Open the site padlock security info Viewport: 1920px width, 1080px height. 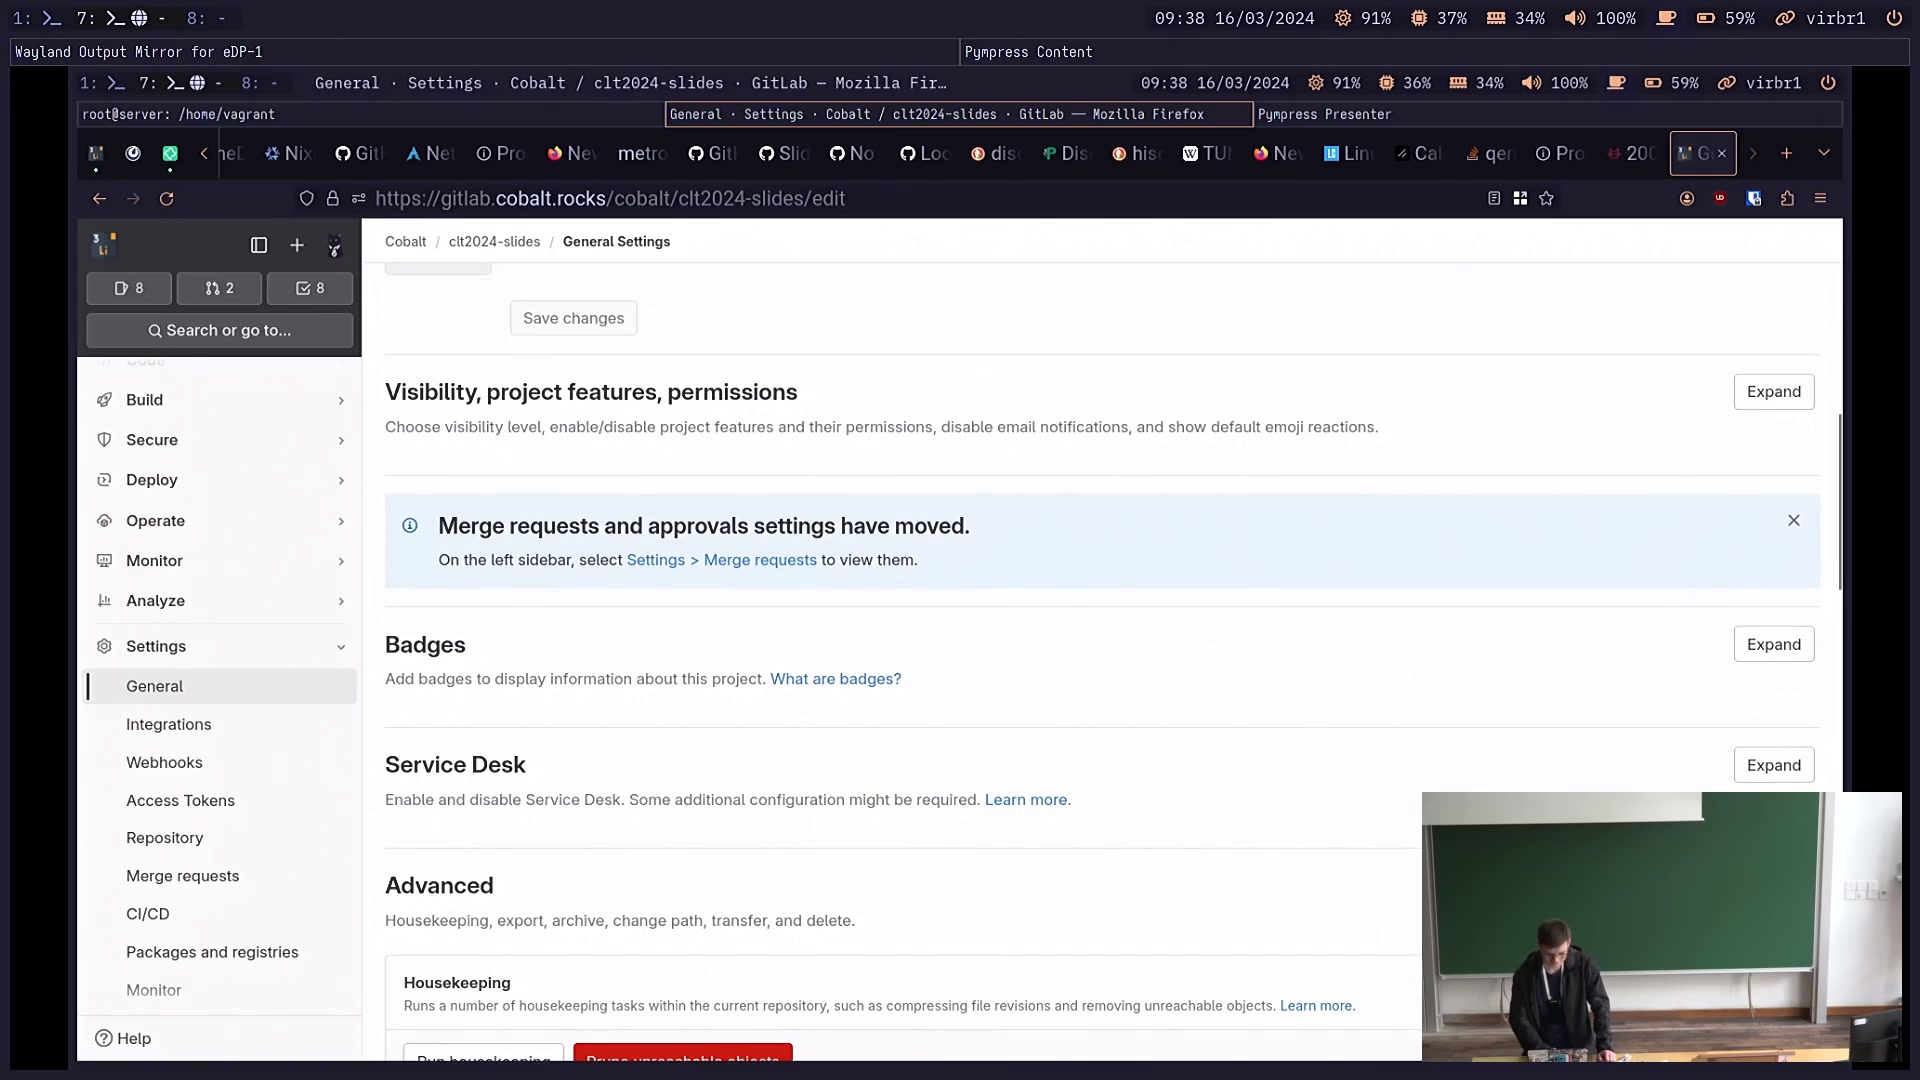[x=333, y=199]
